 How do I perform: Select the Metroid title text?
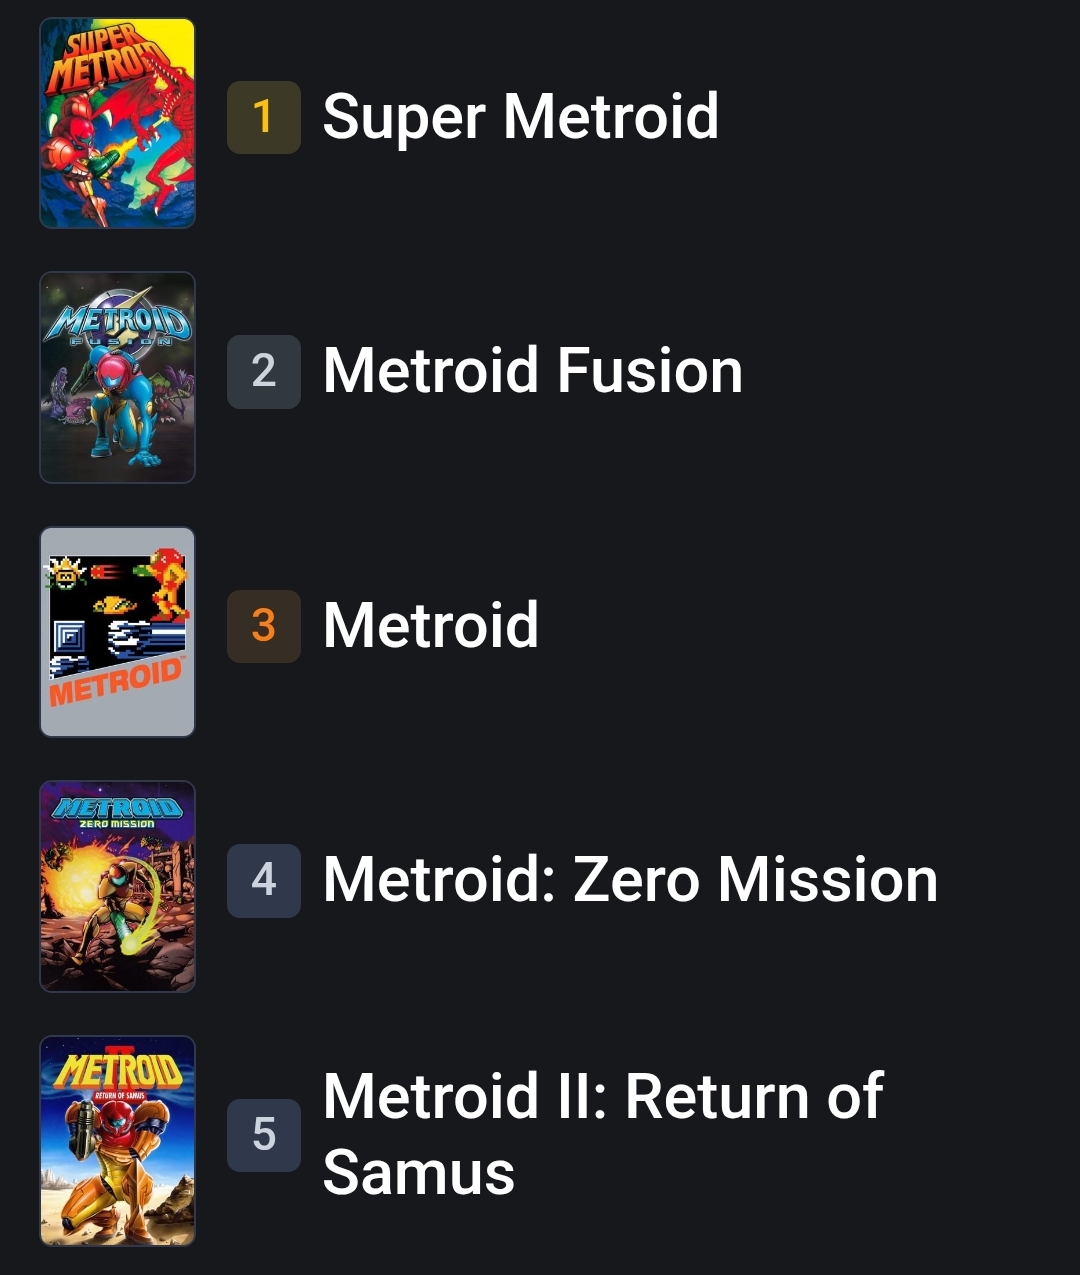pyautogui.click(x=431, y=626)
